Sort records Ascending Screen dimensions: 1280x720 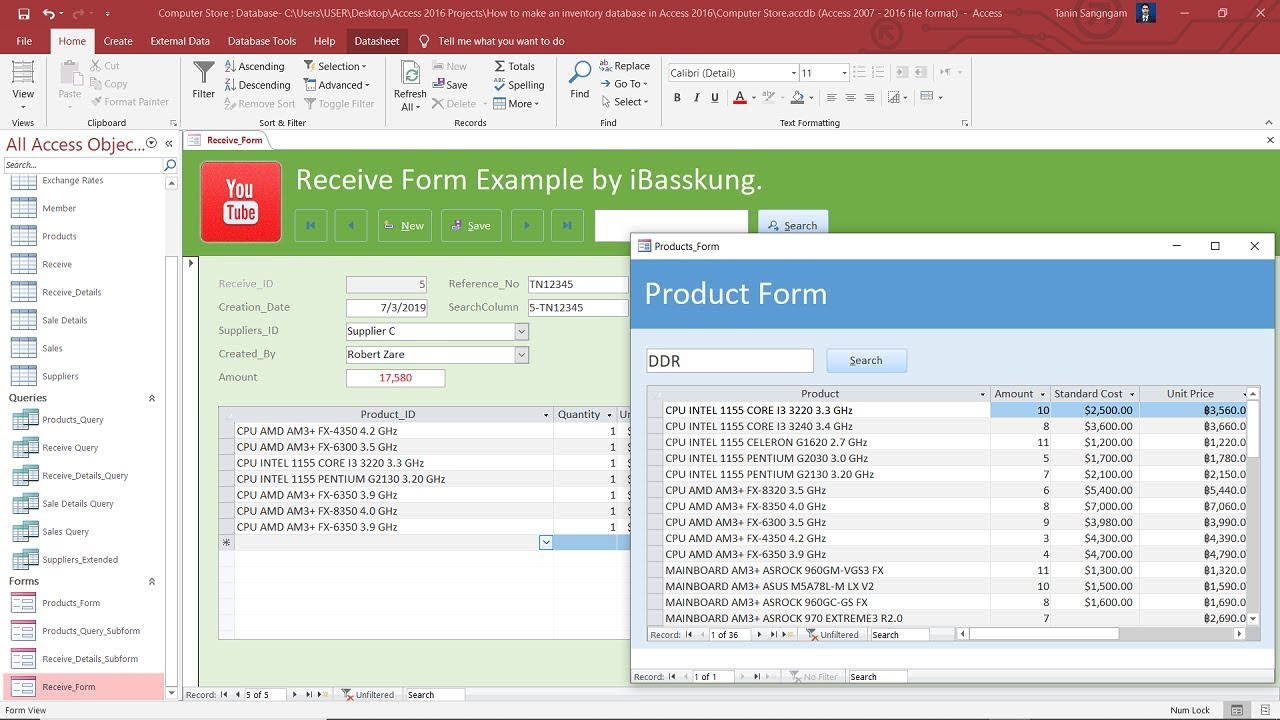tap(254, 66)
